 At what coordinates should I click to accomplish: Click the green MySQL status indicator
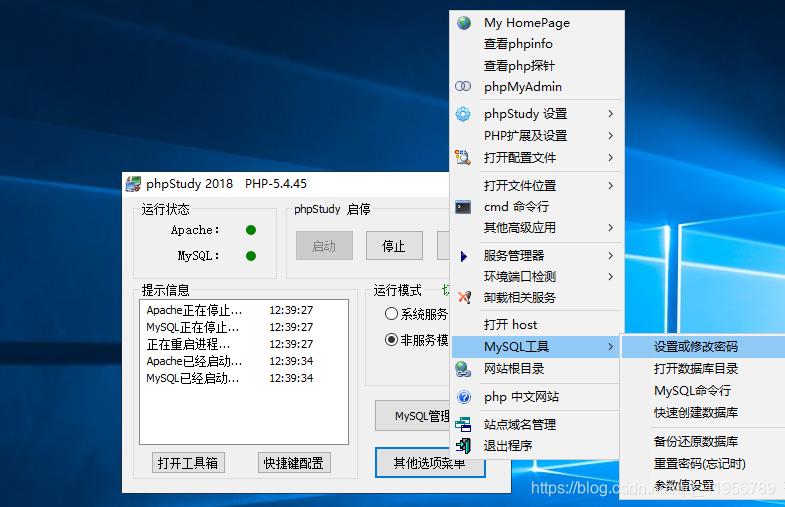[x=251, y=256]
